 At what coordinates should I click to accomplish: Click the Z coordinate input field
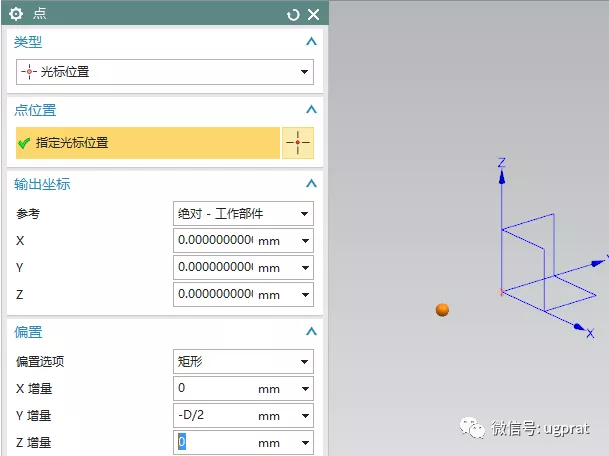pos(214,294)
